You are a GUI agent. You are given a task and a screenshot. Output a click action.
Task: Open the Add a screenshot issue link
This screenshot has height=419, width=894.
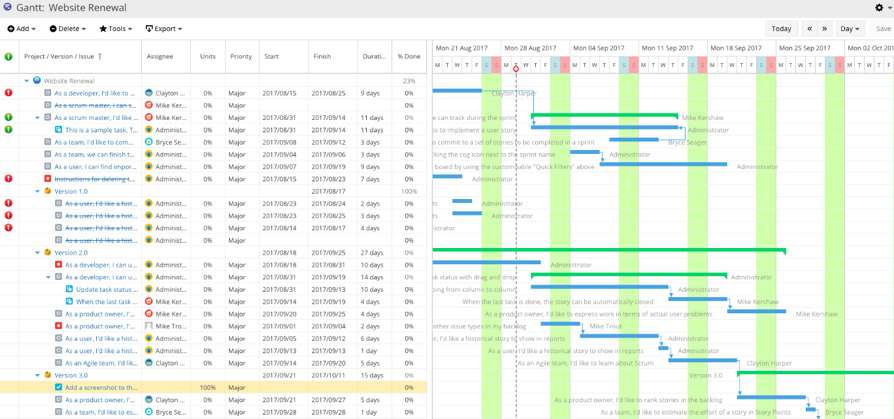[101, 388]
